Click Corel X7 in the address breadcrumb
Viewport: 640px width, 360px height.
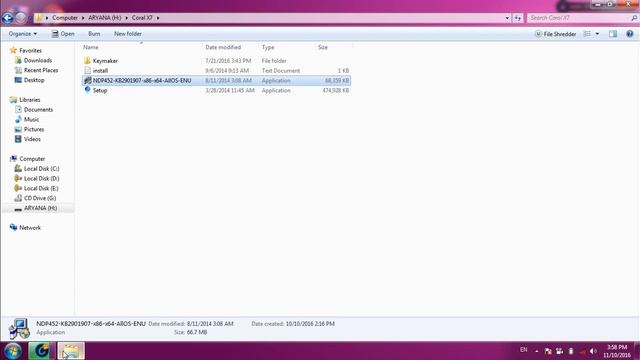click(142, 18)
